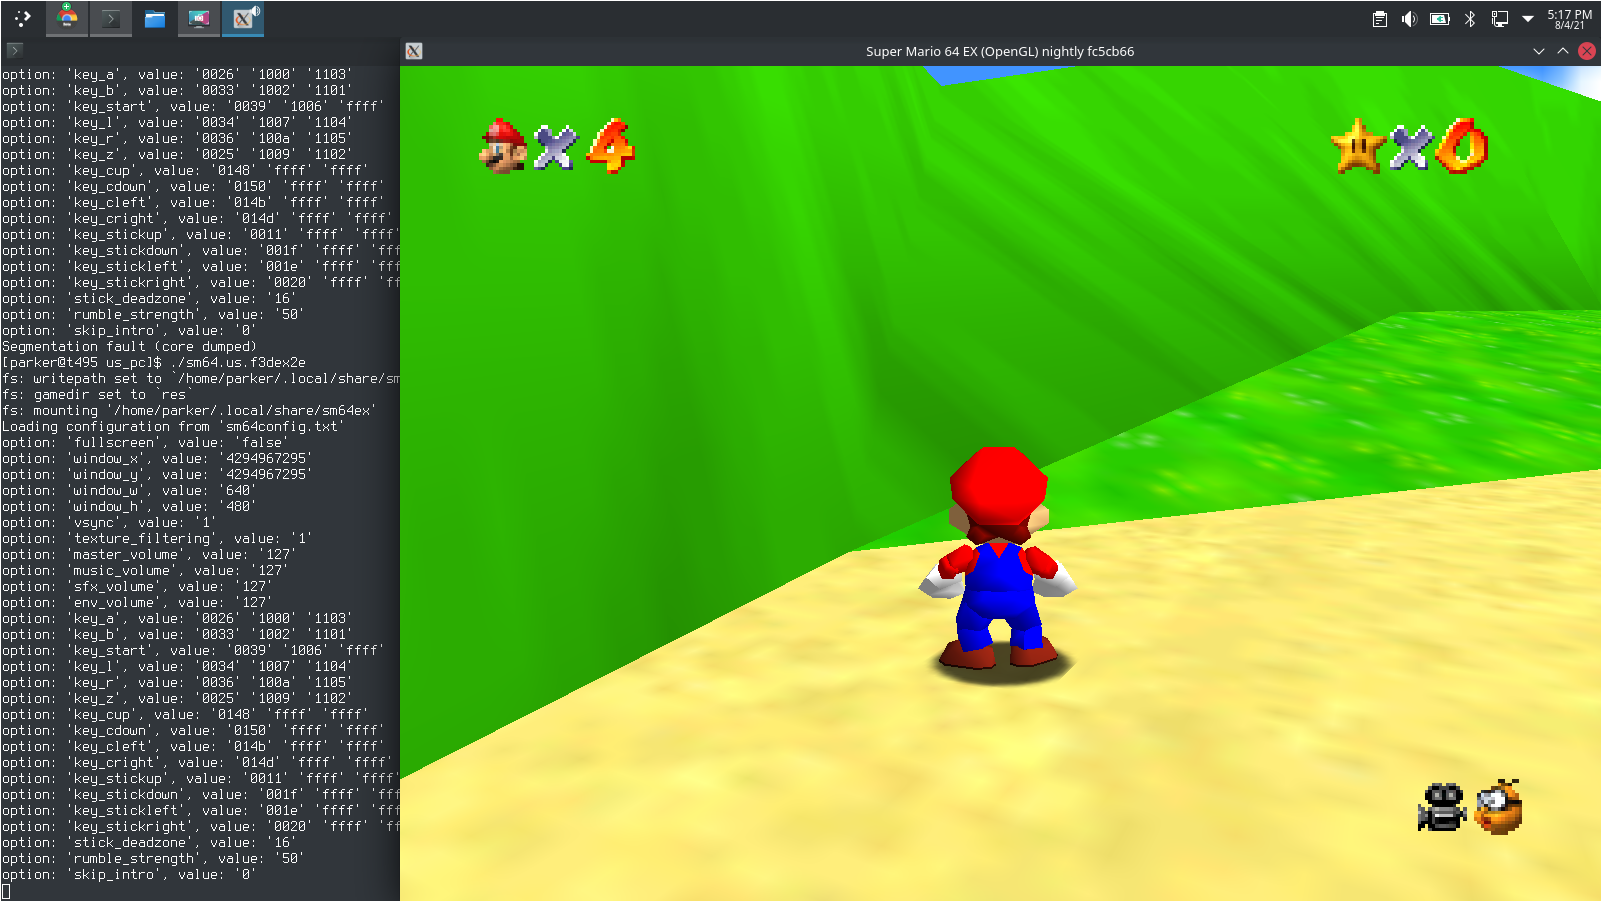Click the battery status tray icon
1601x901 pixels.
1441,18
